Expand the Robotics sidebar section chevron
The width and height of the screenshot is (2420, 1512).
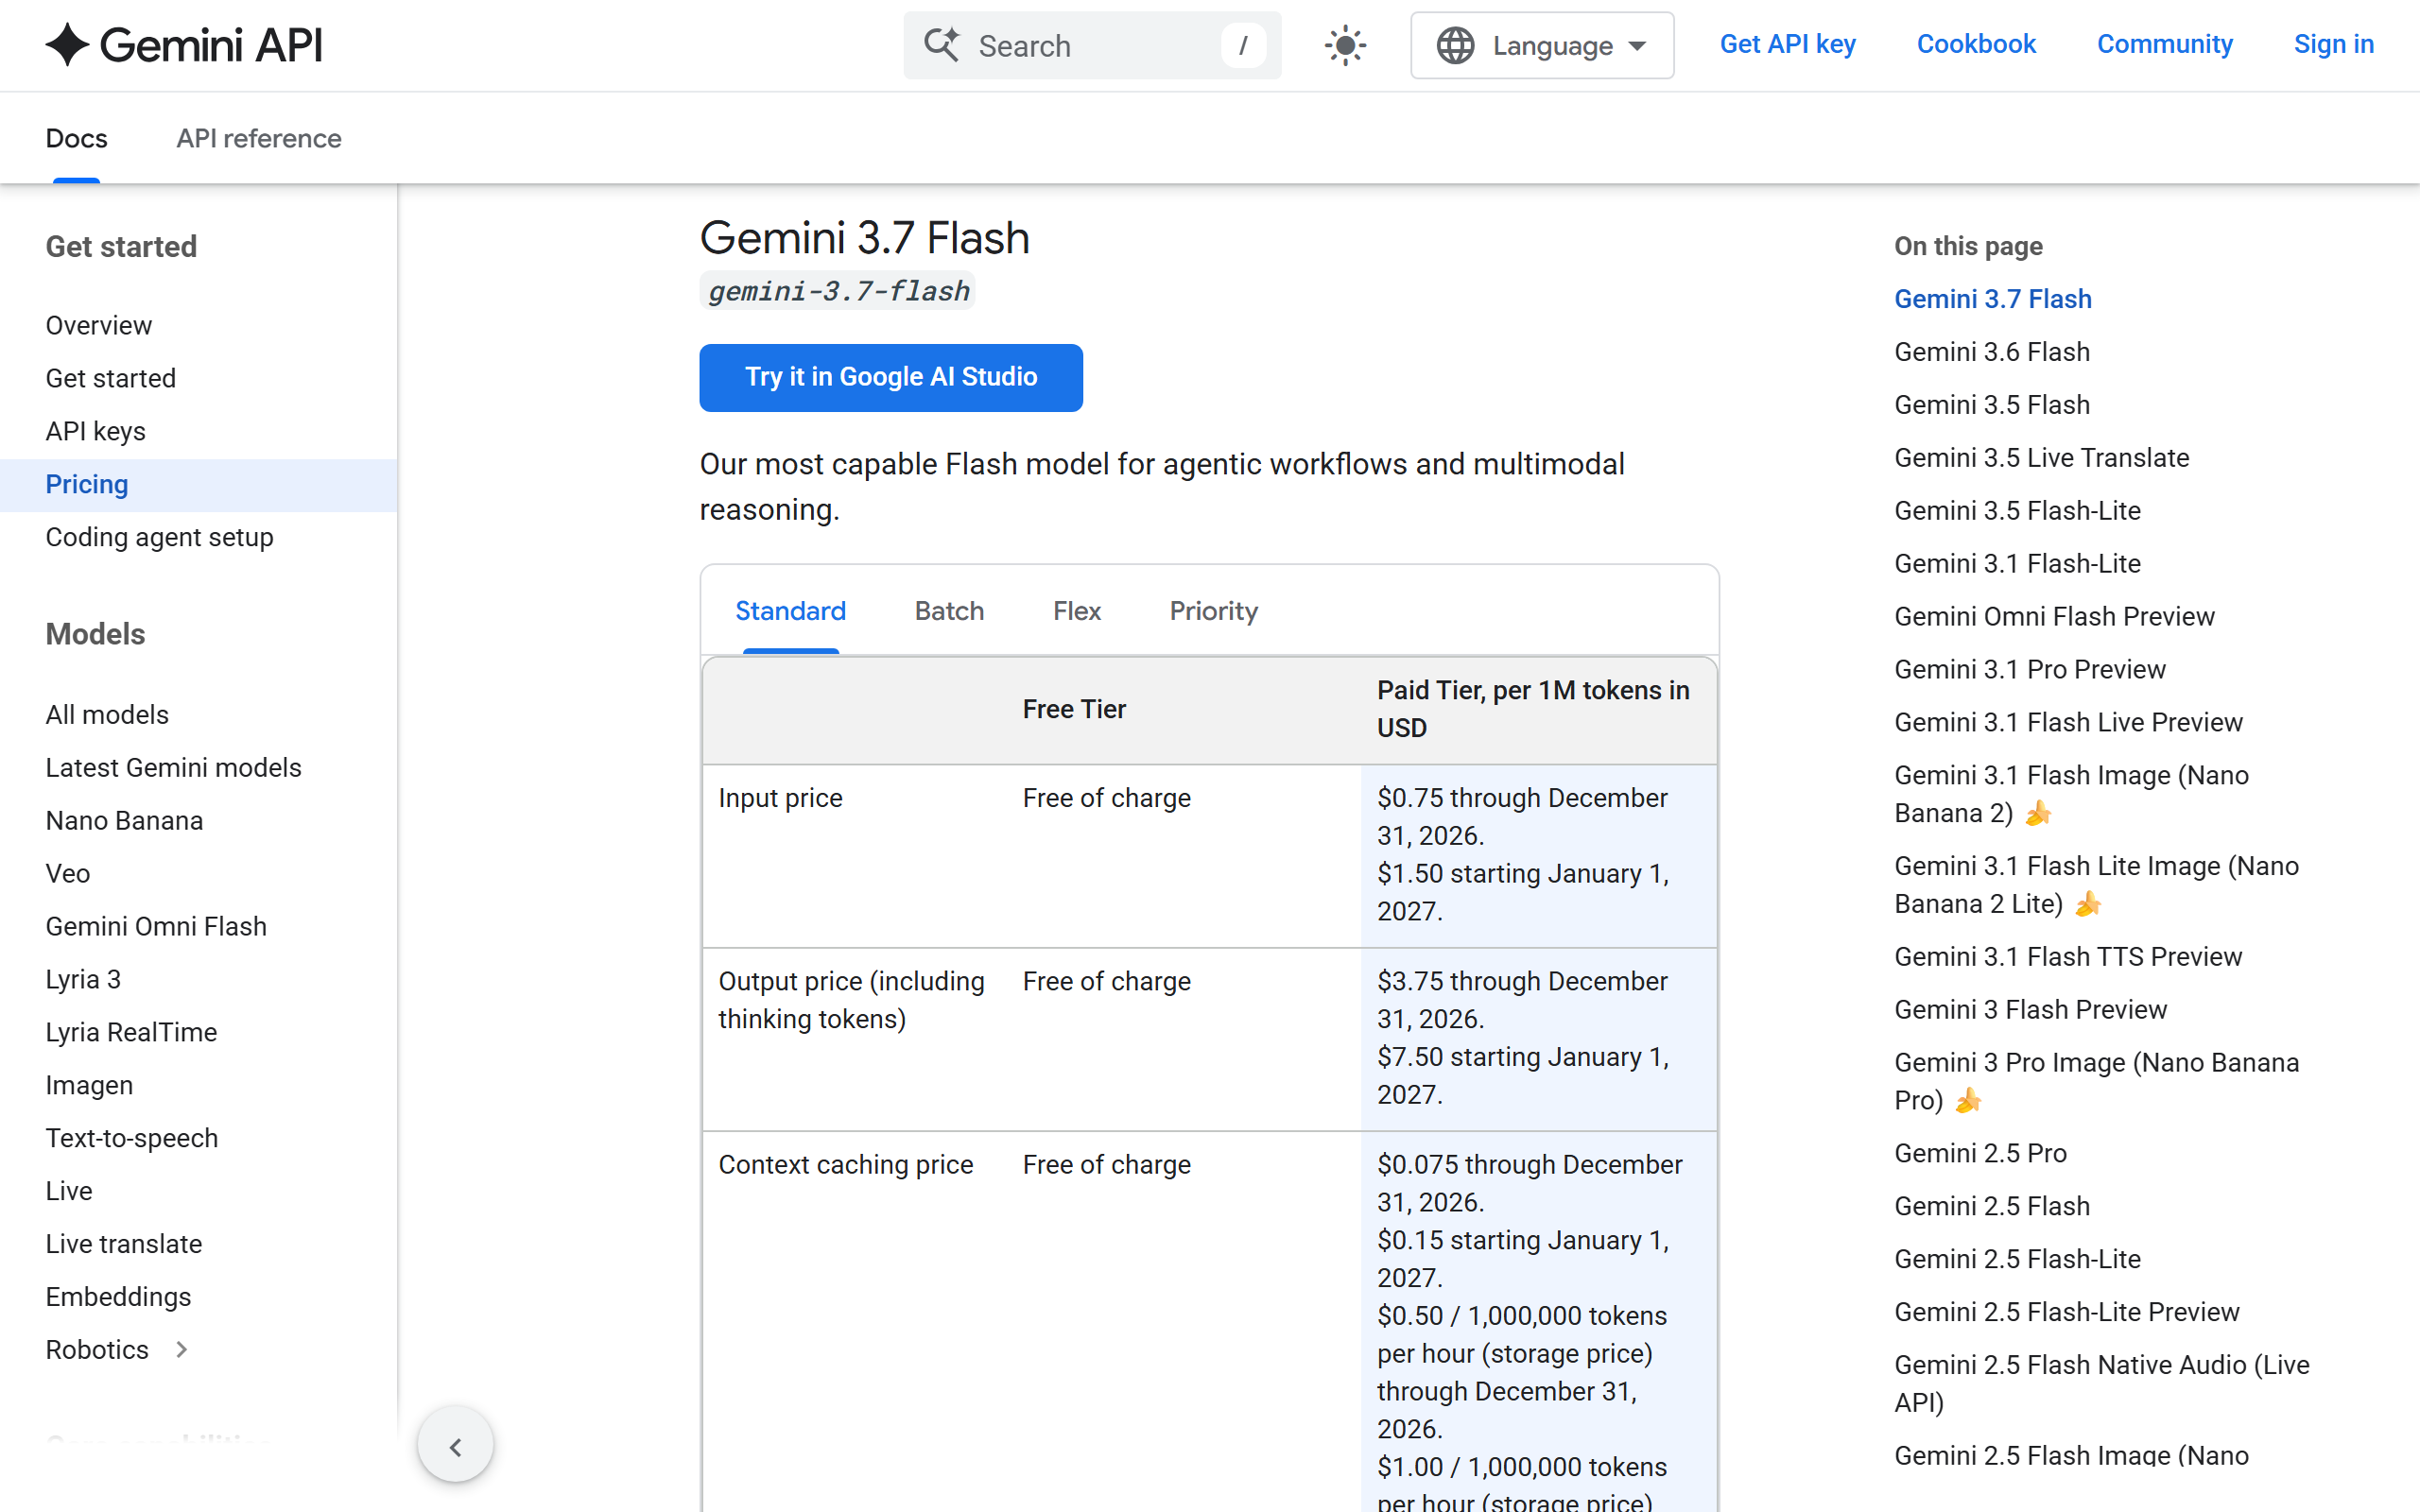click(181, 1349)
